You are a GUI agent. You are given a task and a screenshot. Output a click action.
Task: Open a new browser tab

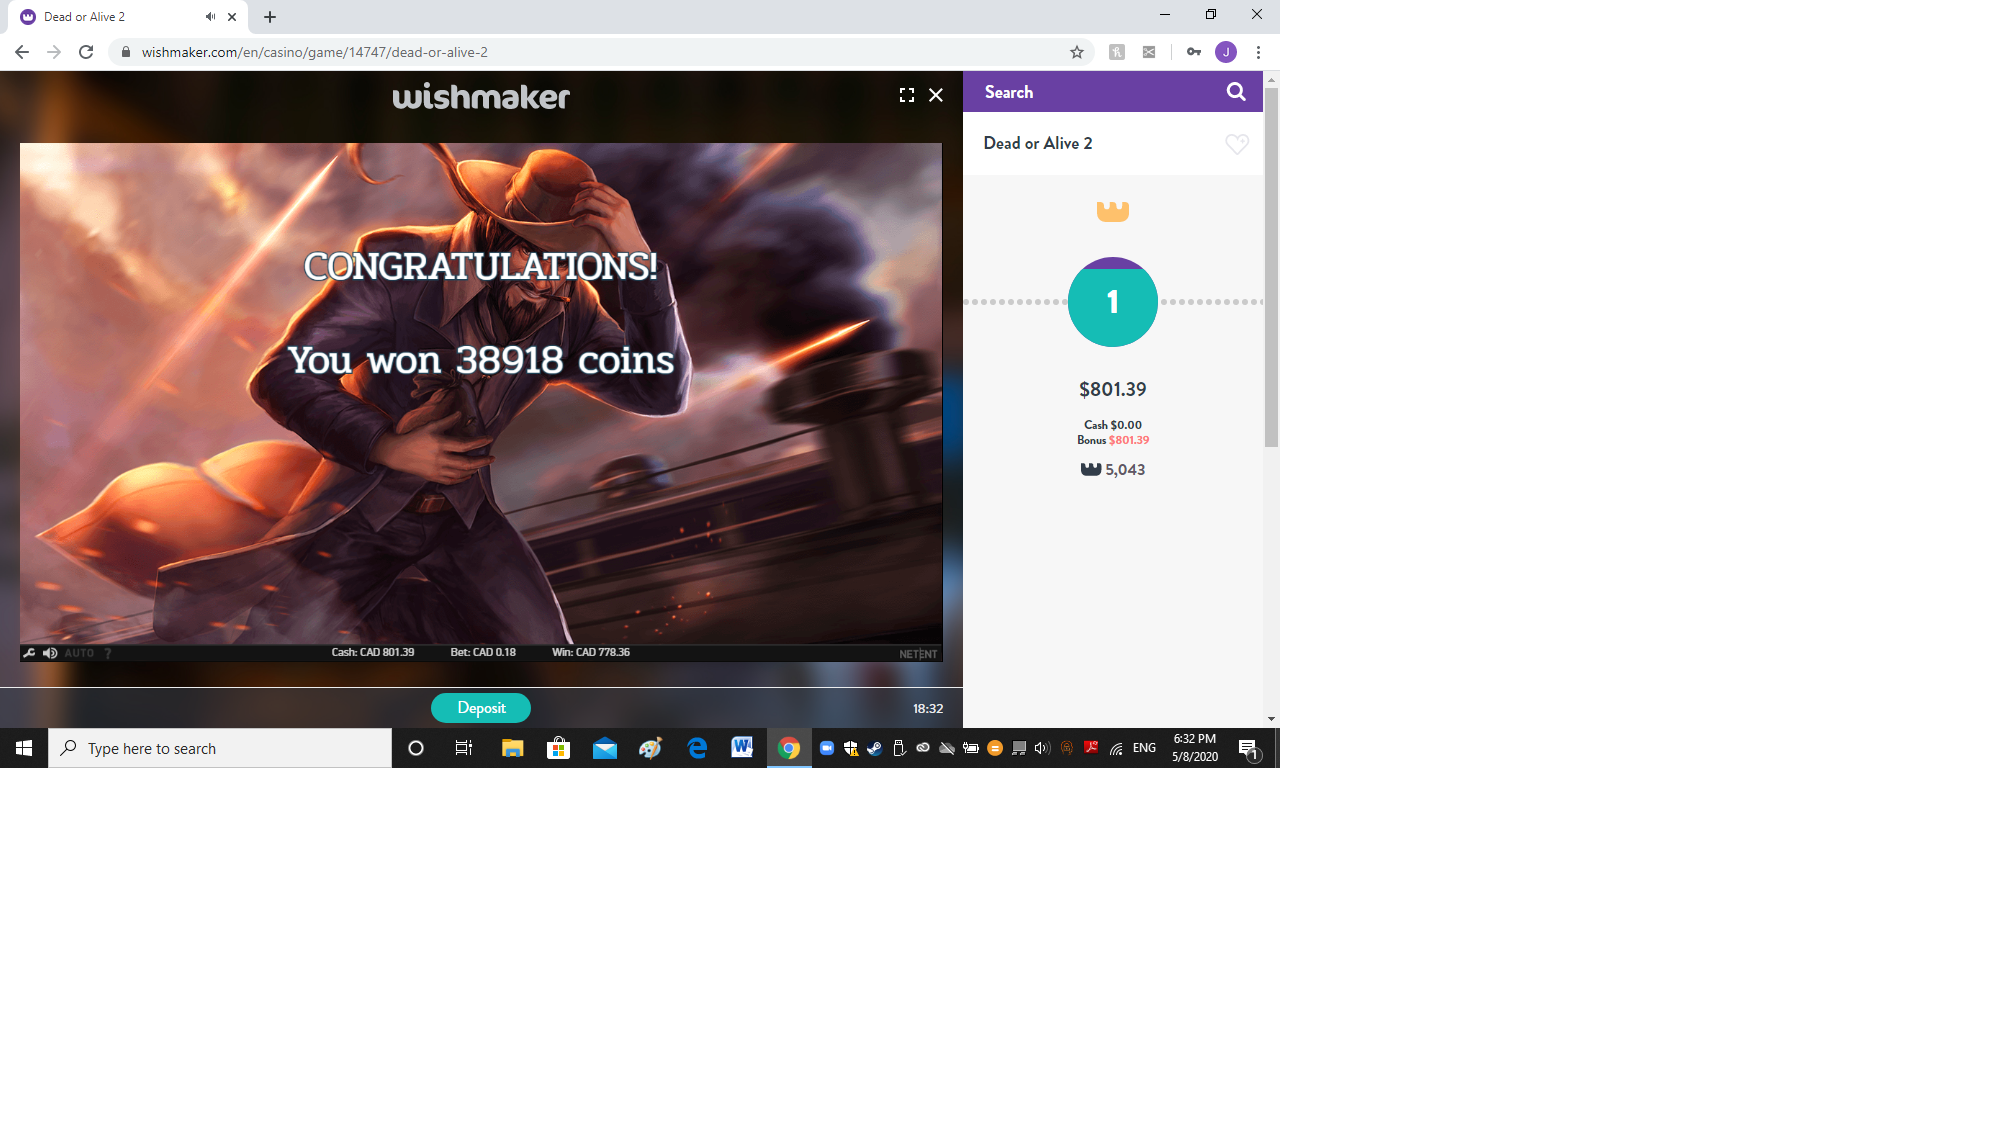[x=270, y=17]
